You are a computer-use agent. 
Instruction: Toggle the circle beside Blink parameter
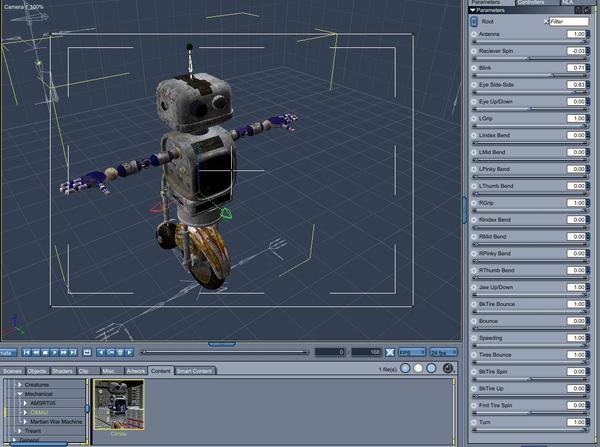click(474, 68)
